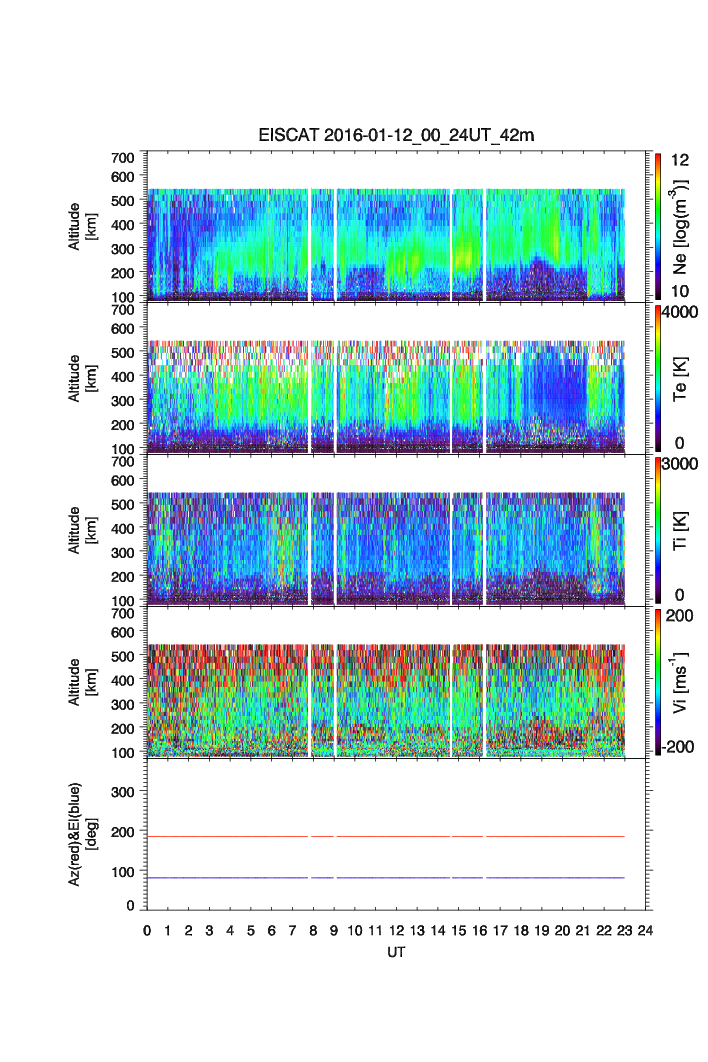Click inside the Ti ion temperature panel

[x=396, y=530]
